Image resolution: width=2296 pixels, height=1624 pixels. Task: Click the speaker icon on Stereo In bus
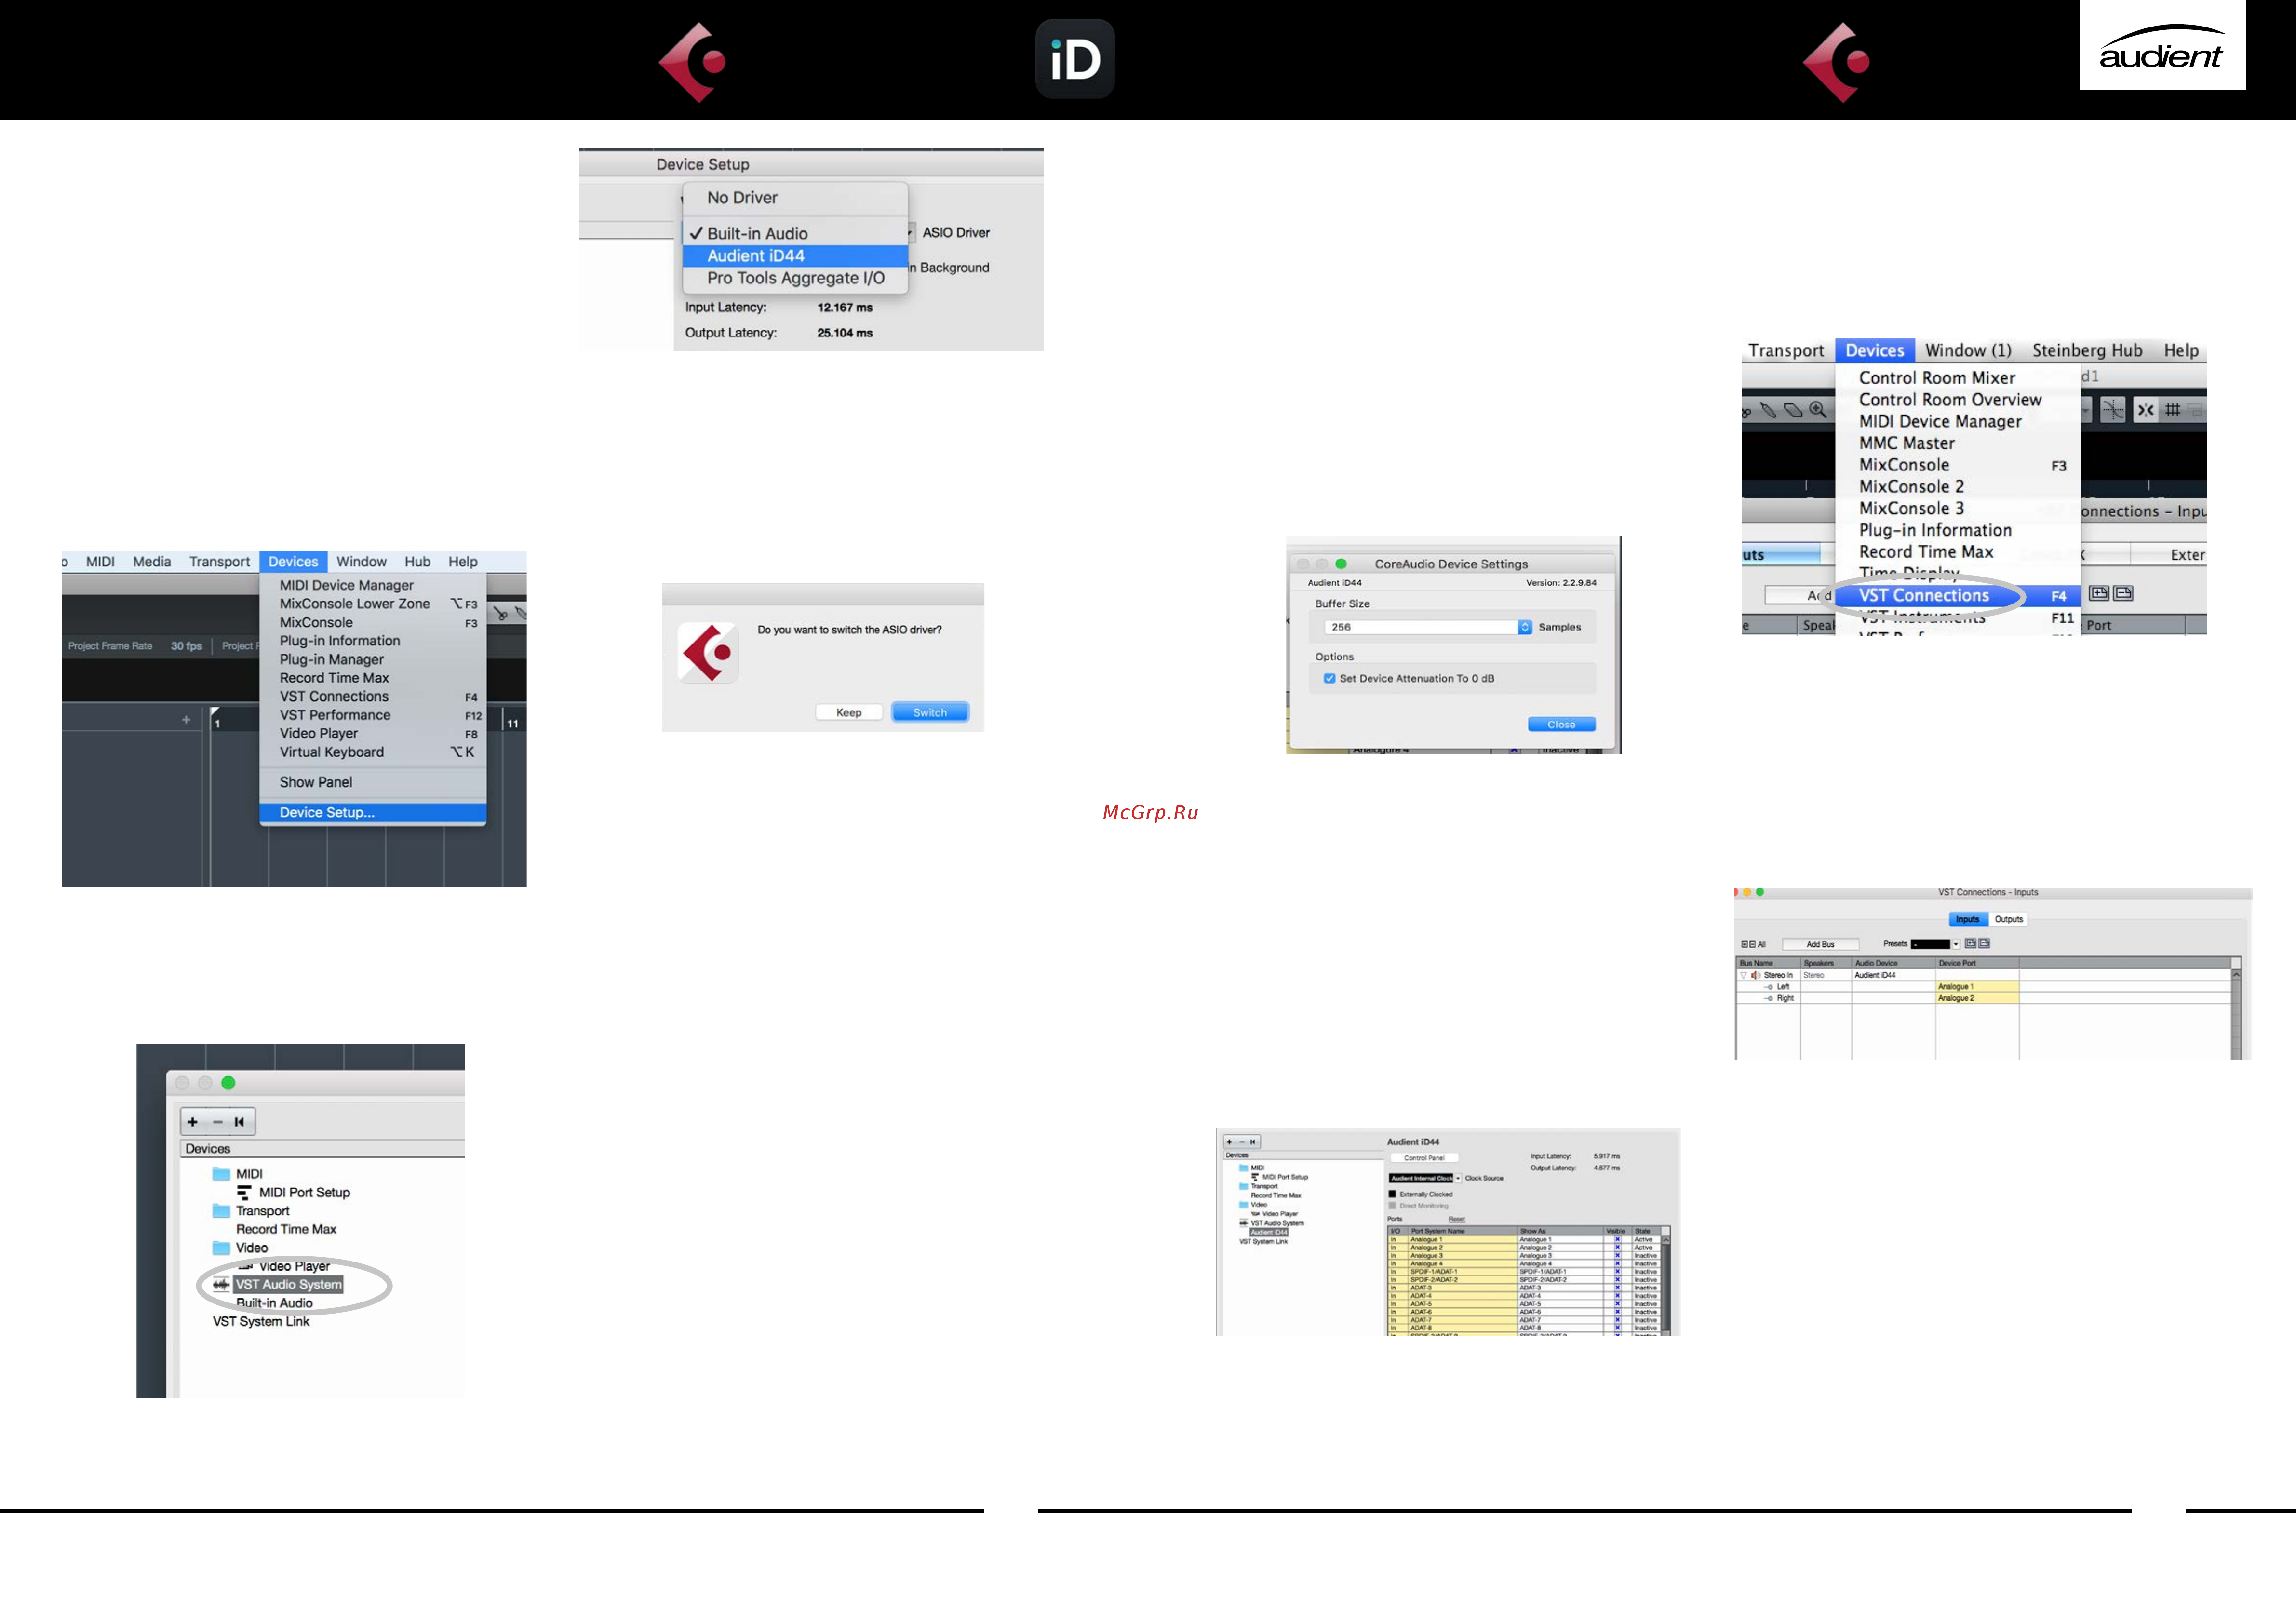1755,975
